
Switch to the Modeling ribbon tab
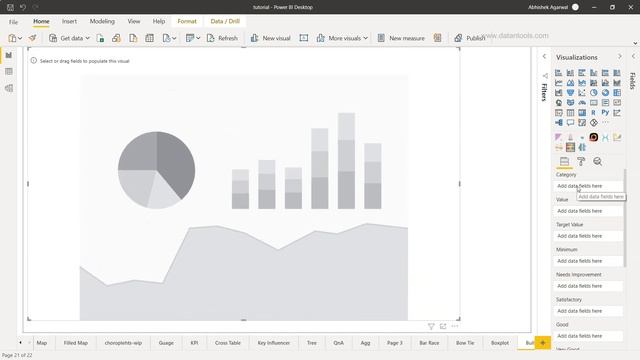[x=102, y=21]
